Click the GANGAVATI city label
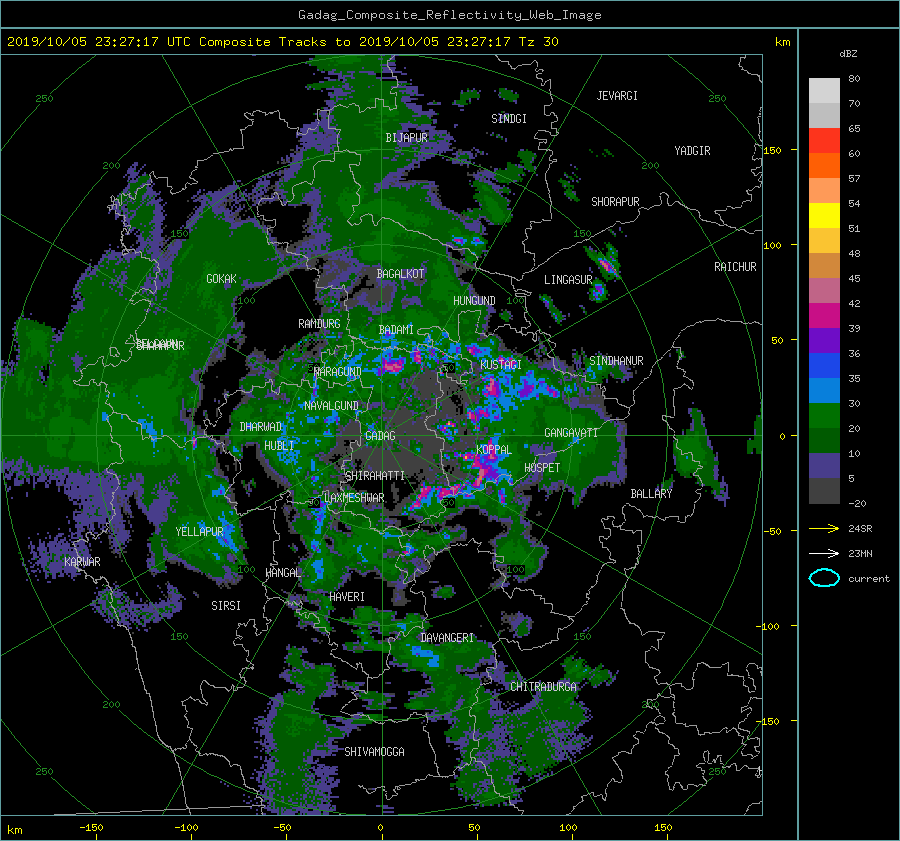 (571, 433)
